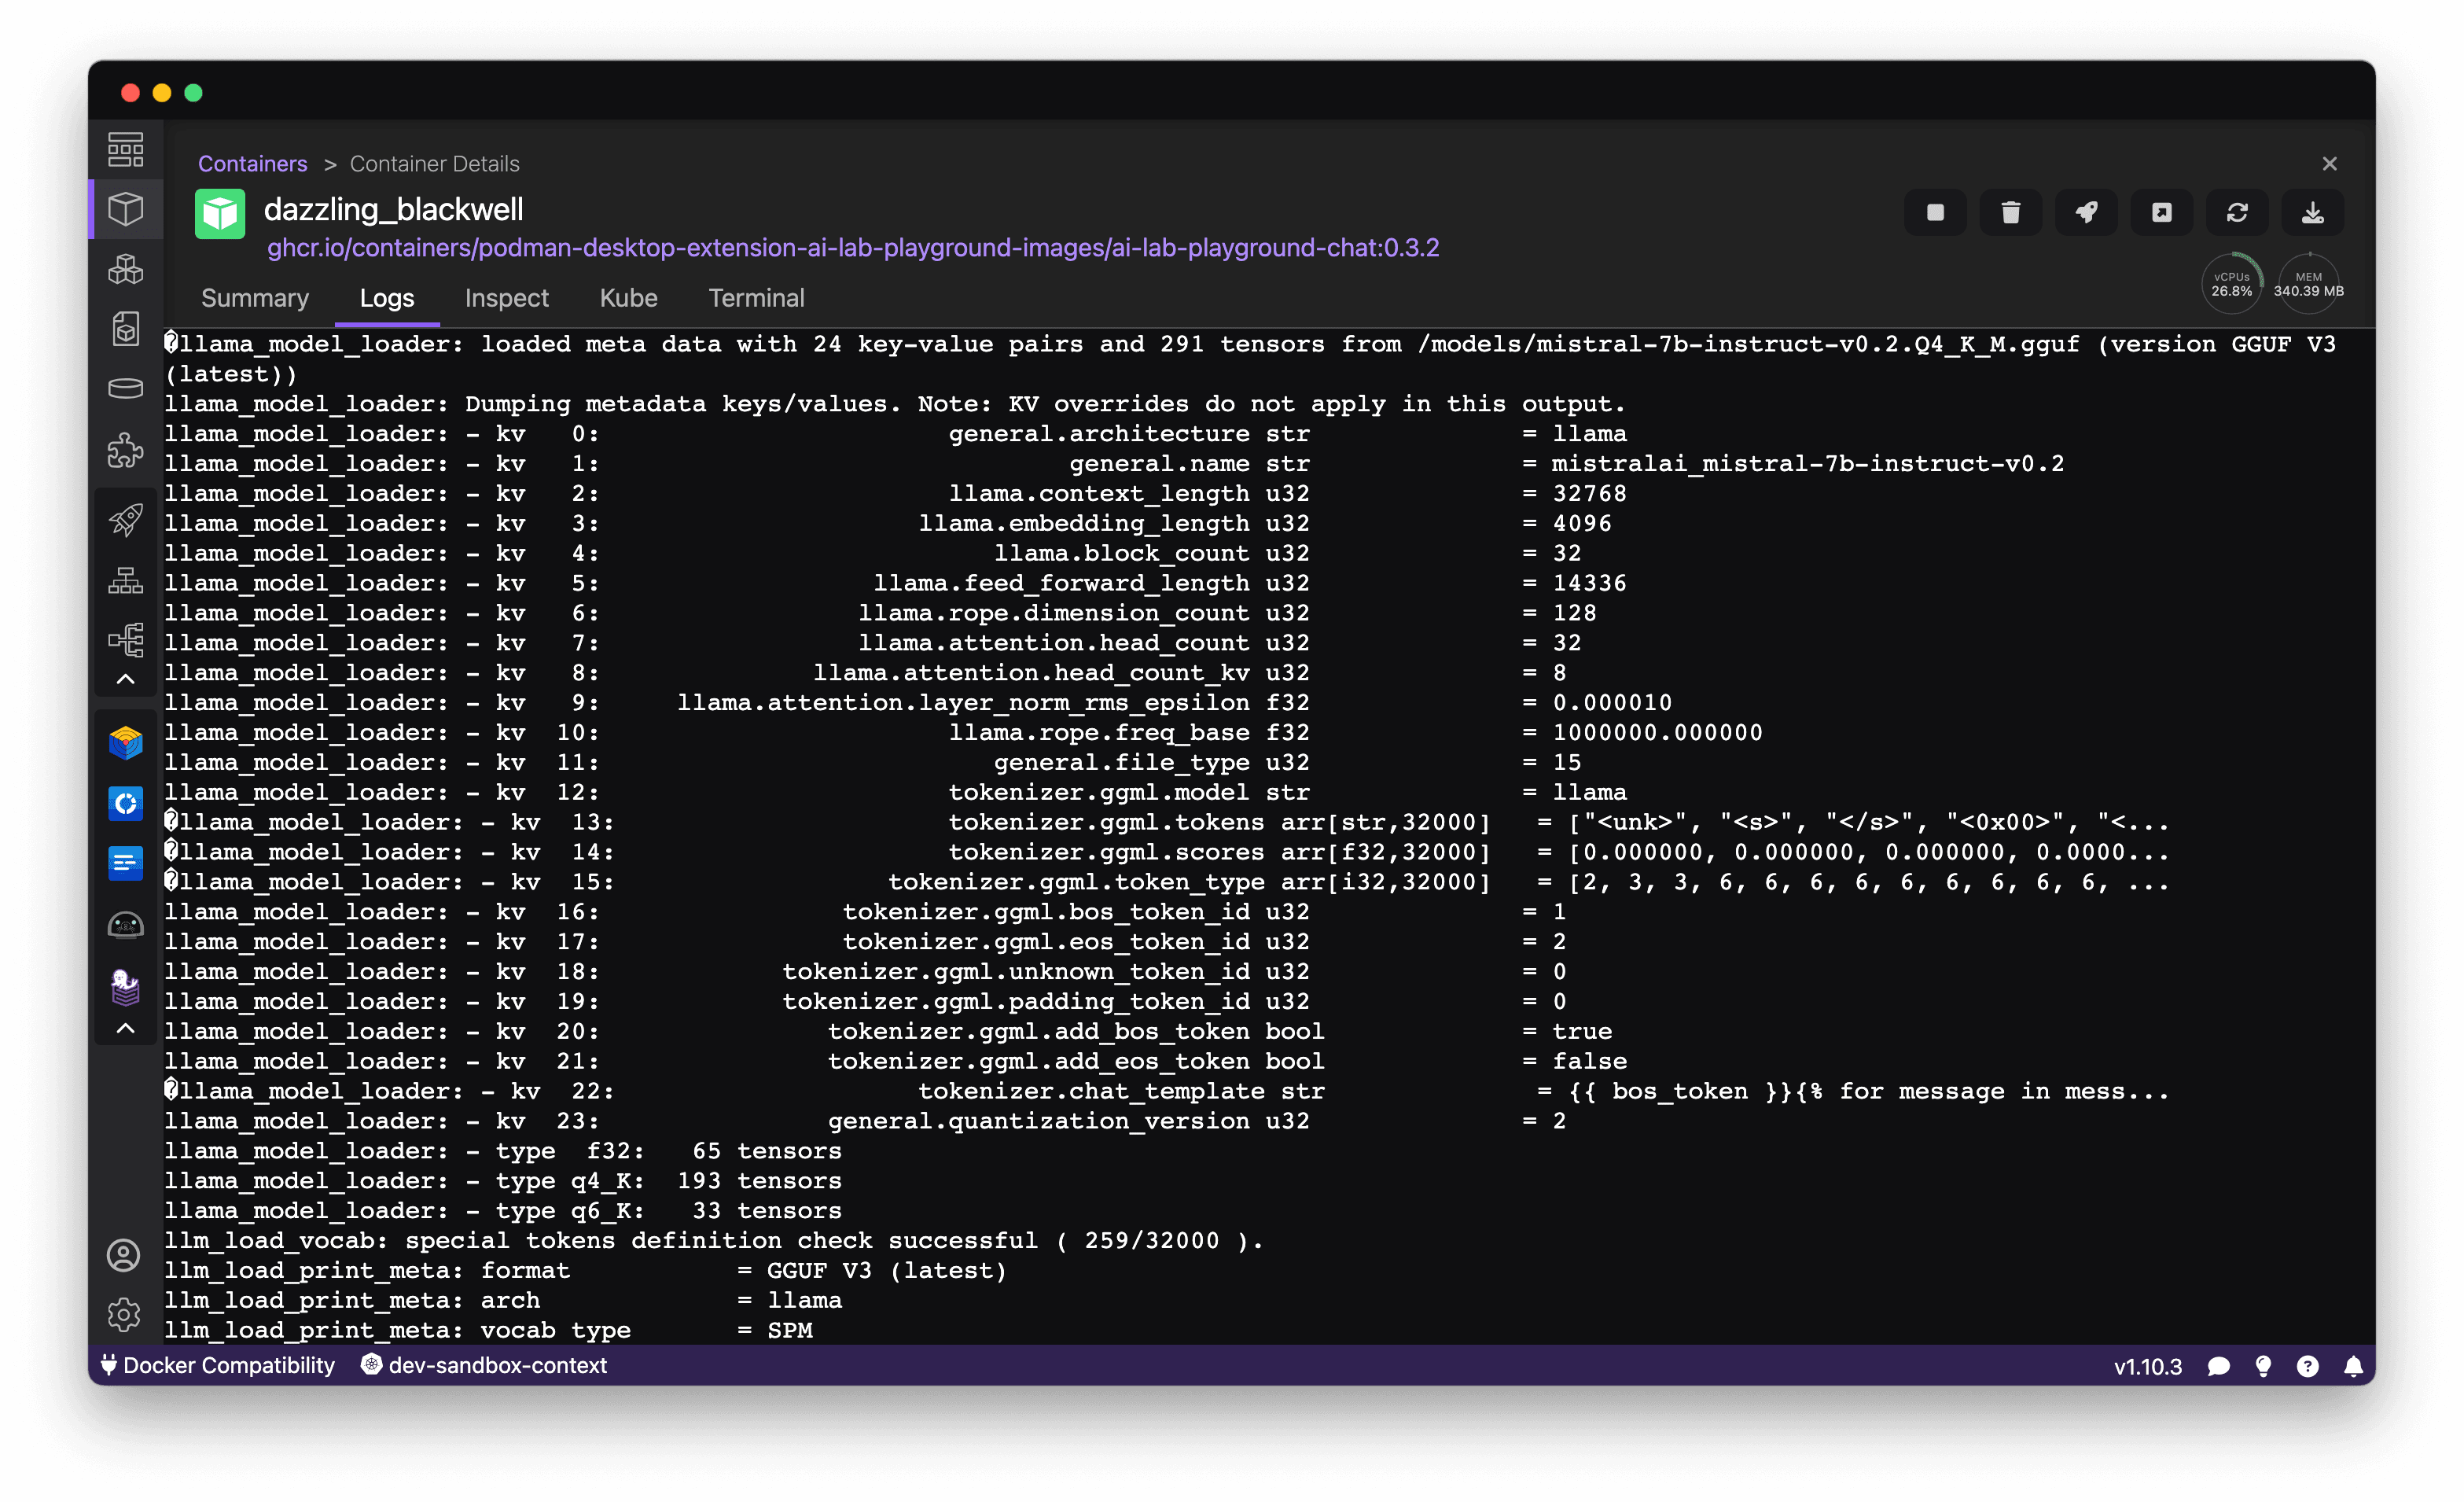The width and height of the screenshot is (2464, 1502).
Task: Export the container with download icon
Action: tap(2312, 212)
